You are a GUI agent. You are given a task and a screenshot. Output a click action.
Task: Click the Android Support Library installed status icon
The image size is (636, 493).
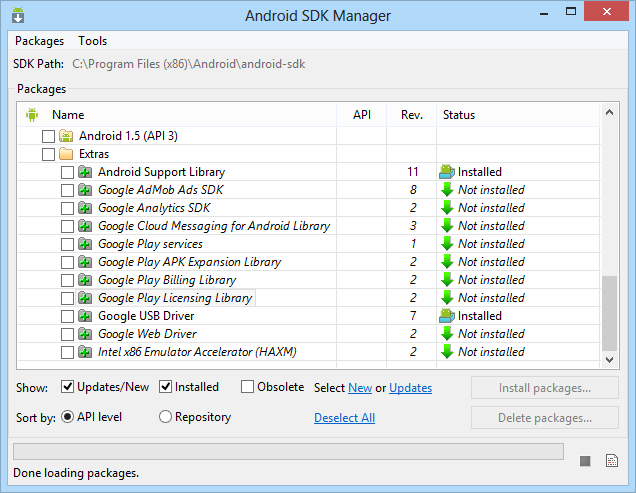[x=447, y=172]
